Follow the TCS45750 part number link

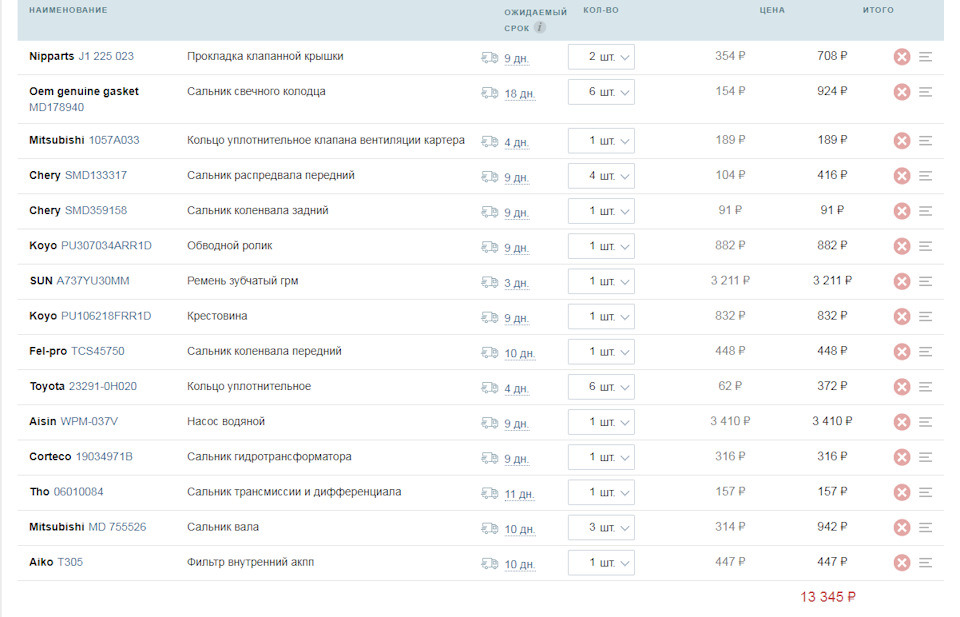click(x=97, y=351)
